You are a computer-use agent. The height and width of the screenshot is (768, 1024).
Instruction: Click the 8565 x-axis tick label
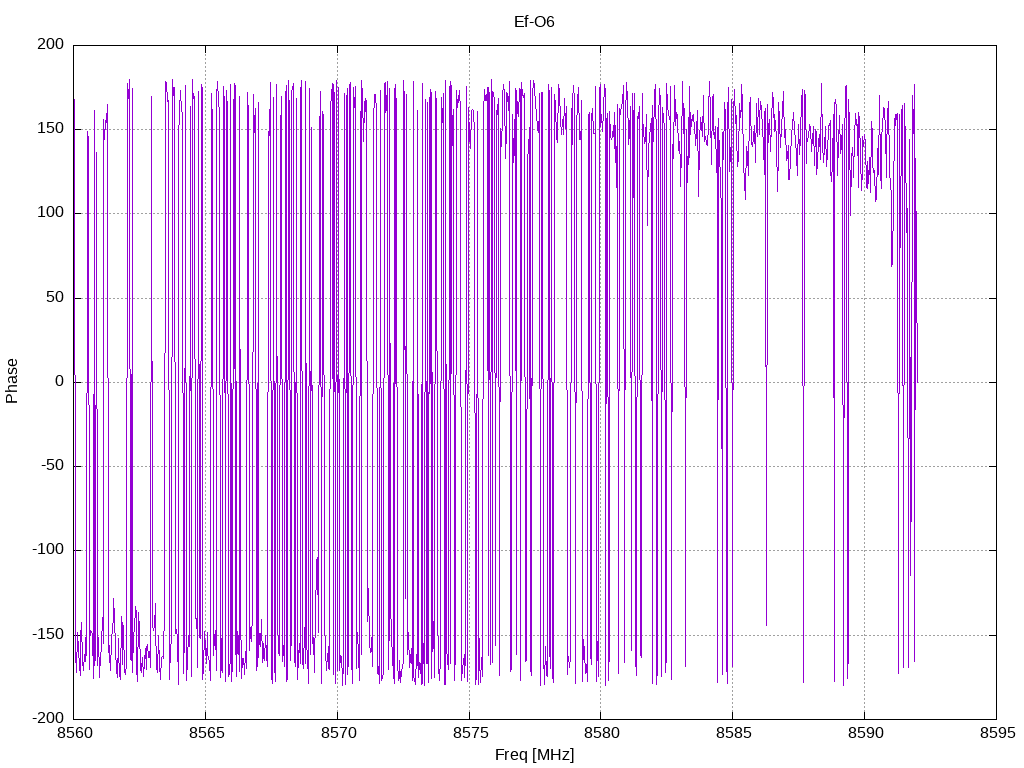[x=206, y=733]
